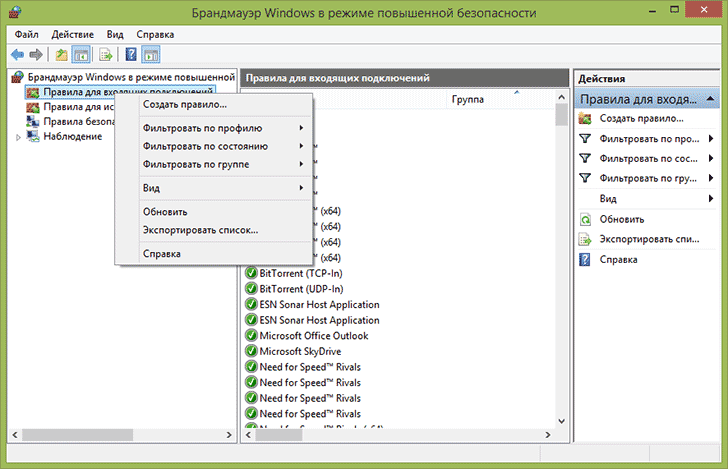728x469 pixels.
Task: Click Фильтровать по сос... in actions pane
Action: click(648, 159)
